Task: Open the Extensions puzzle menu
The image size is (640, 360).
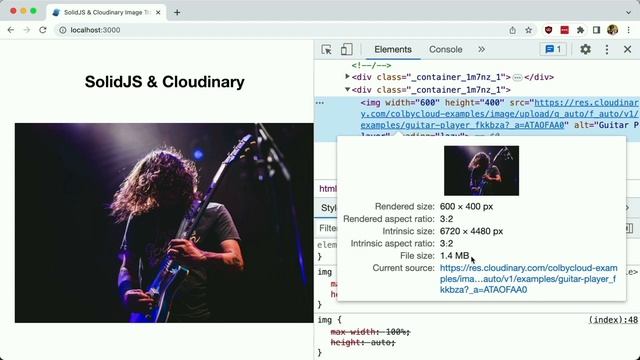Action: click(x=580, y=30)
